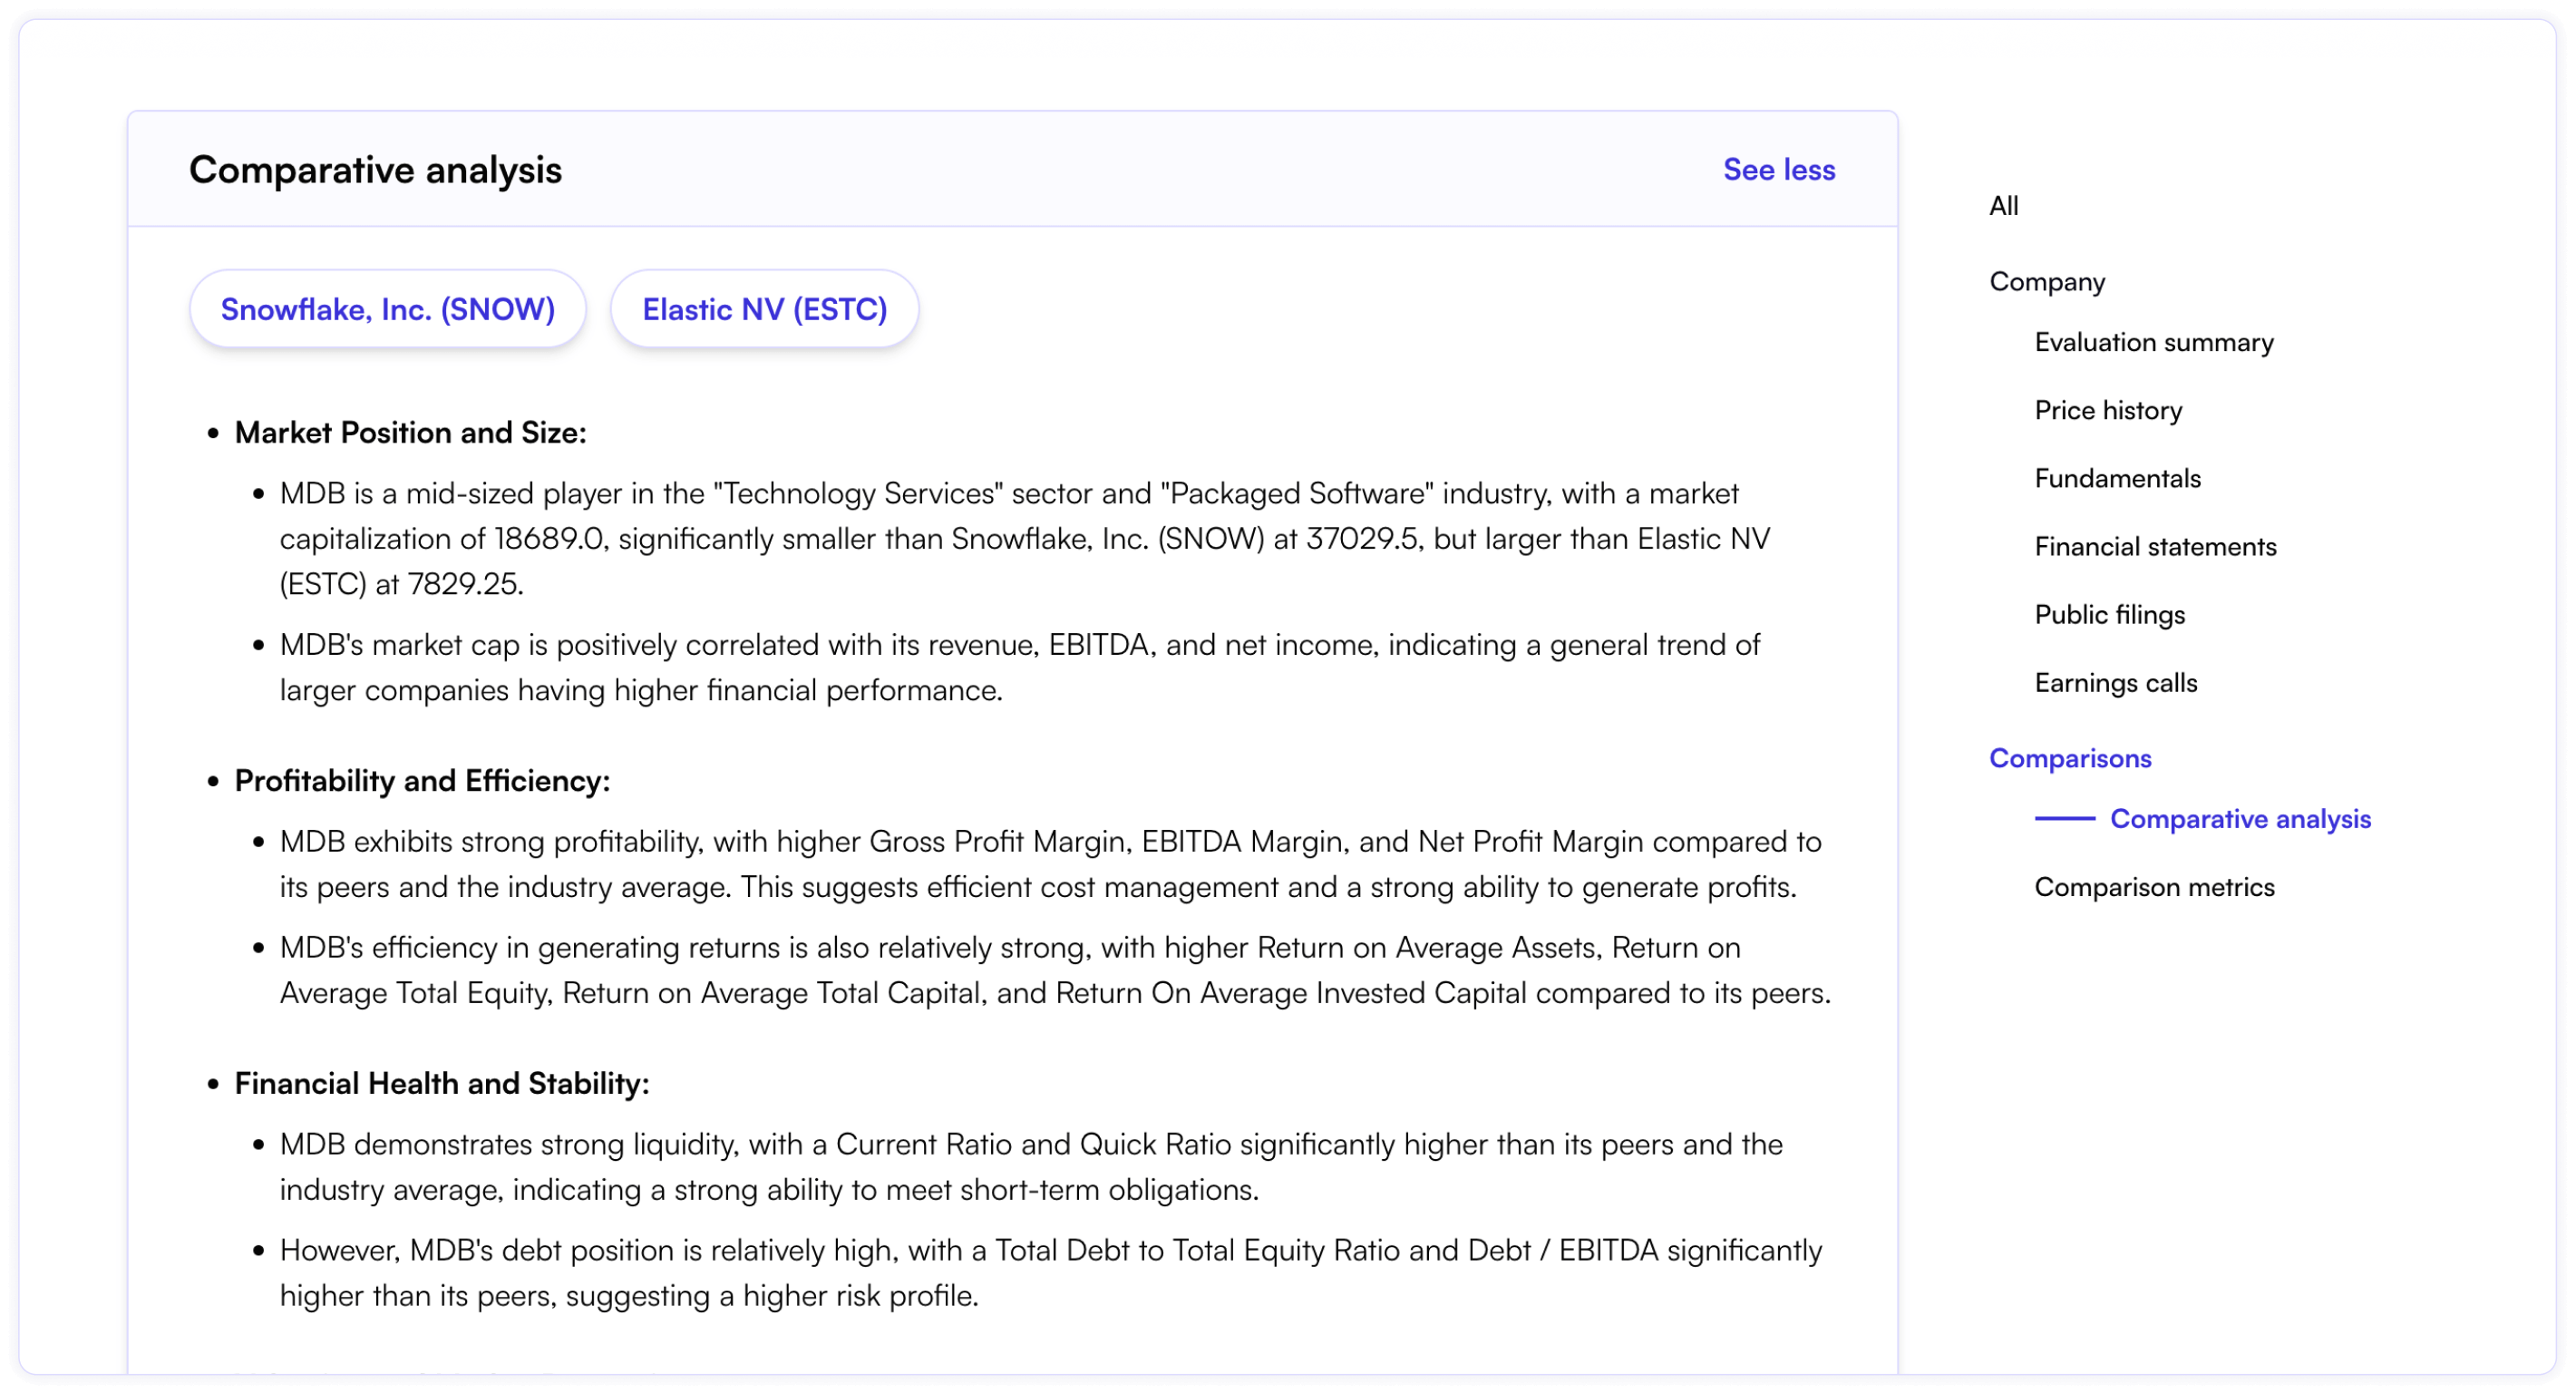Jump to Price history section
Screen dimensions: 2576x1394
2108,410
